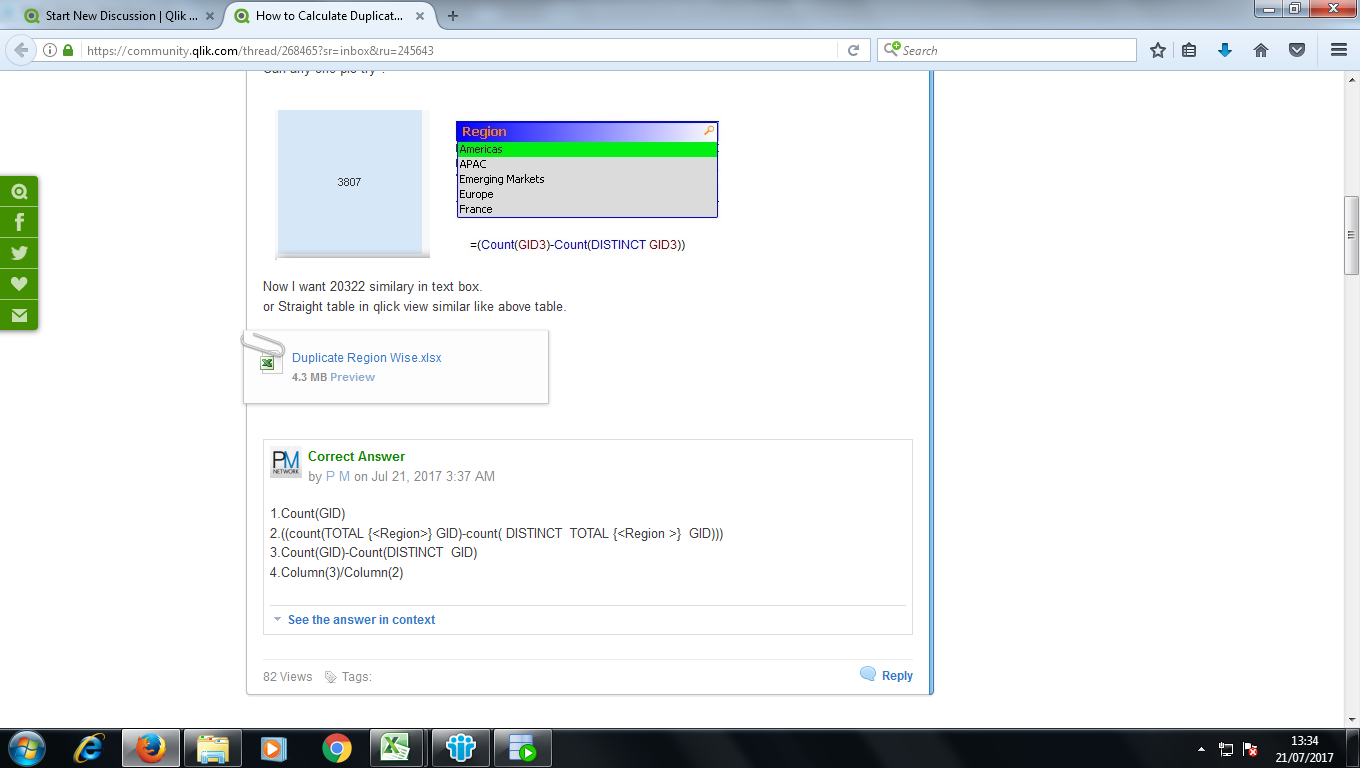Select France in Region list
This screenshot has height=768, width=1360.
[x=587, y=209]
